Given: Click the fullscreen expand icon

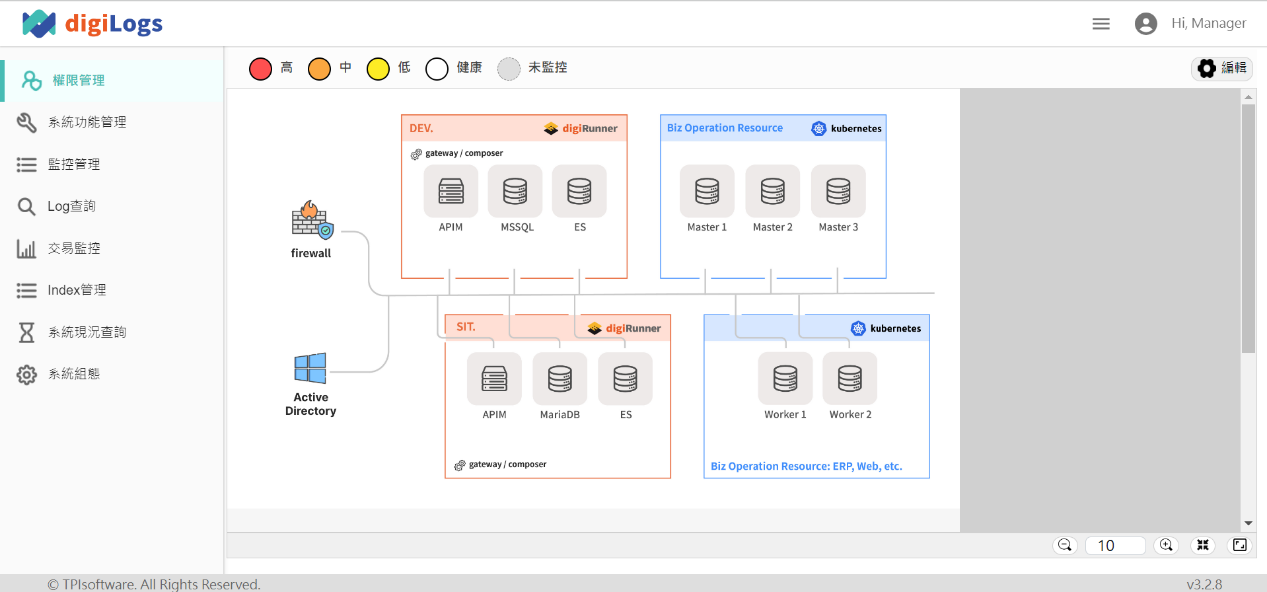Looking at the screenshot, I should (1240, 545).
